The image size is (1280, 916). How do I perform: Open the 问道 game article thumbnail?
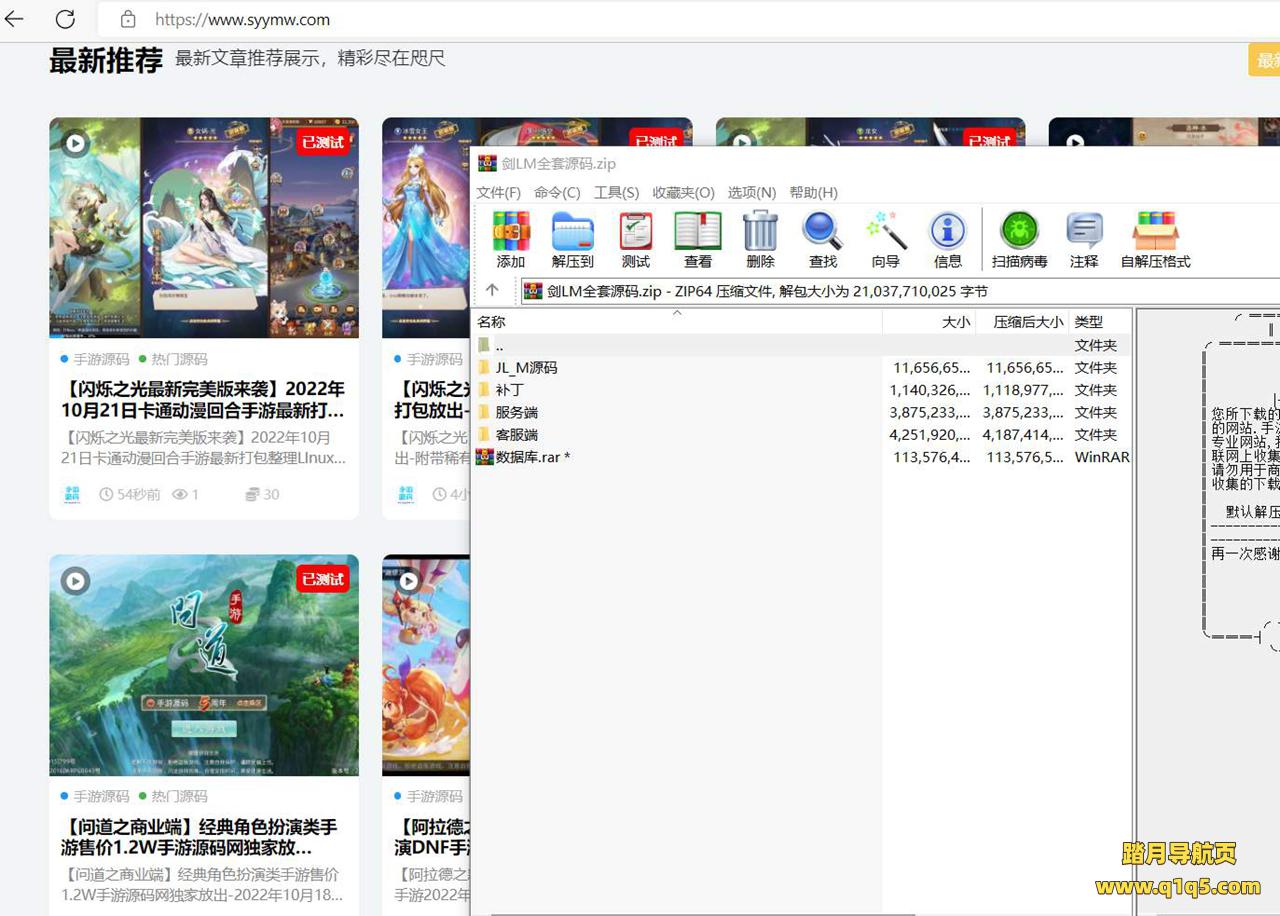[204, 665]
